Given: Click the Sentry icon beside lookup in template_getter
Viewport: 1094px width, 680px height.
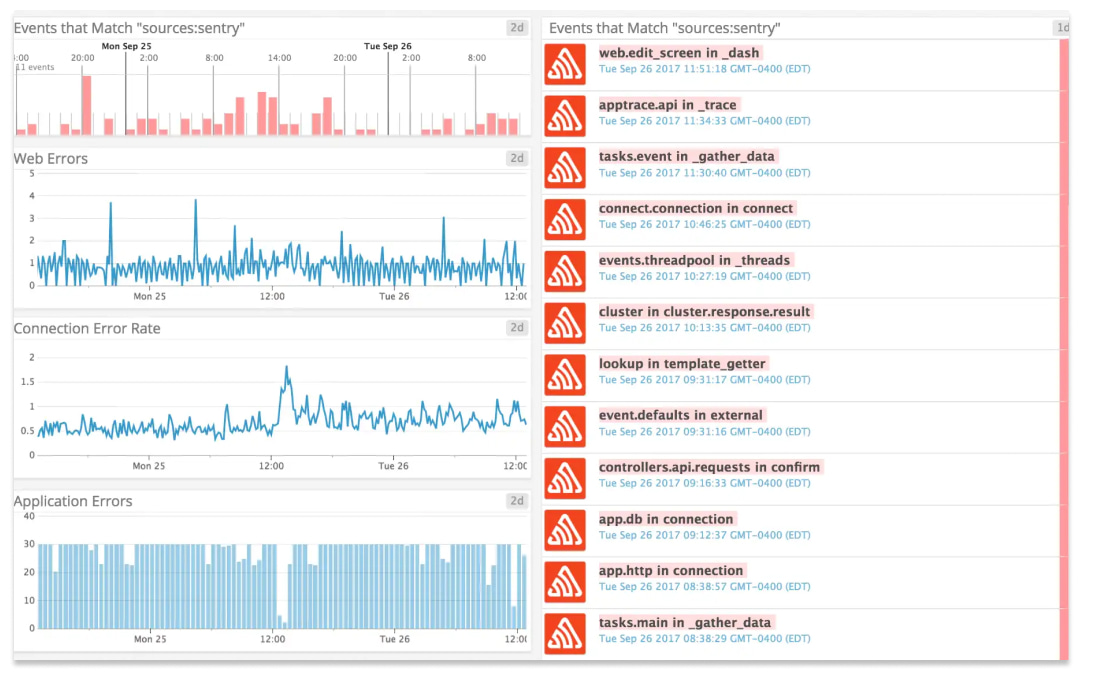Looking at the screenshot, I should pos(565,375).
